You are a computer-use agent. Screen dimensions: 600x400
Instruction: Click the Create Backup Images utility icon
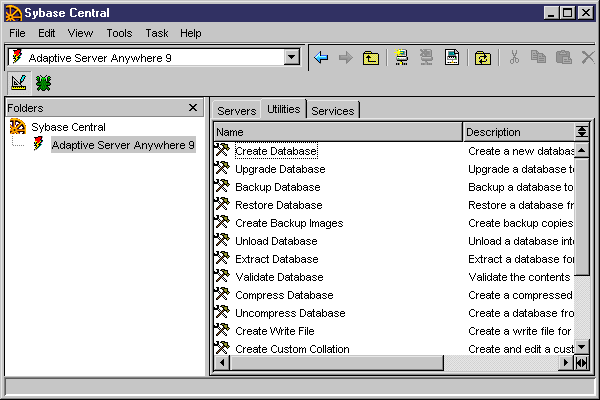point(222,222)
